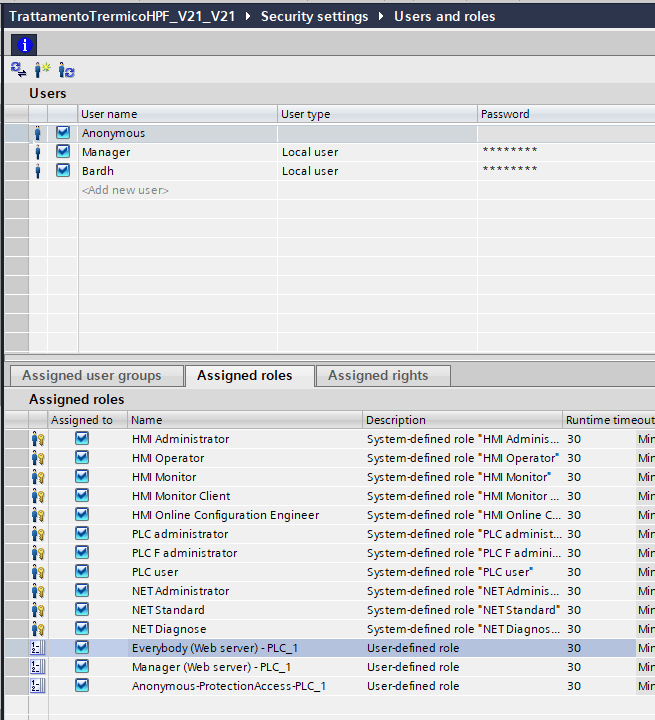Uncheck the PLC user role assignment

(x=82, y=572)
